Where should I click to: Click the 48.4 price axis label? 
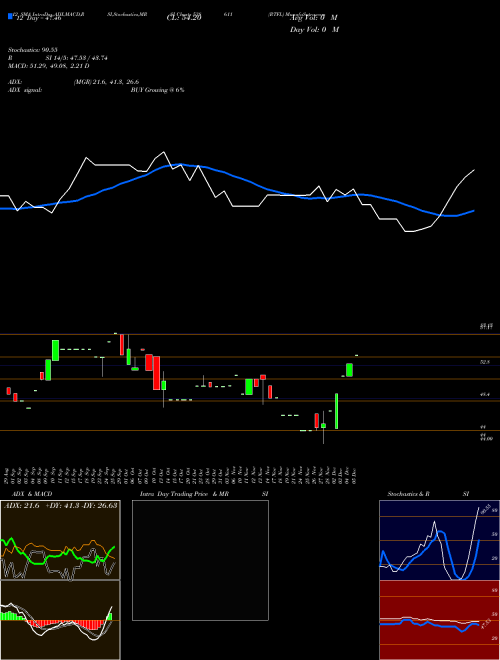485,394
